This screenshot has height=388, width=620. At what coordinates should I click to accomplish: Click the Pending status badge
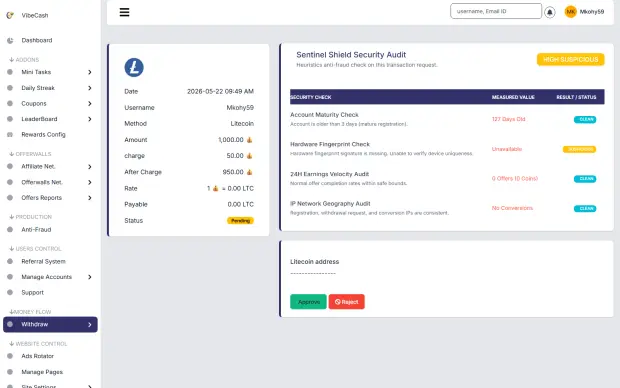[240, 221]
